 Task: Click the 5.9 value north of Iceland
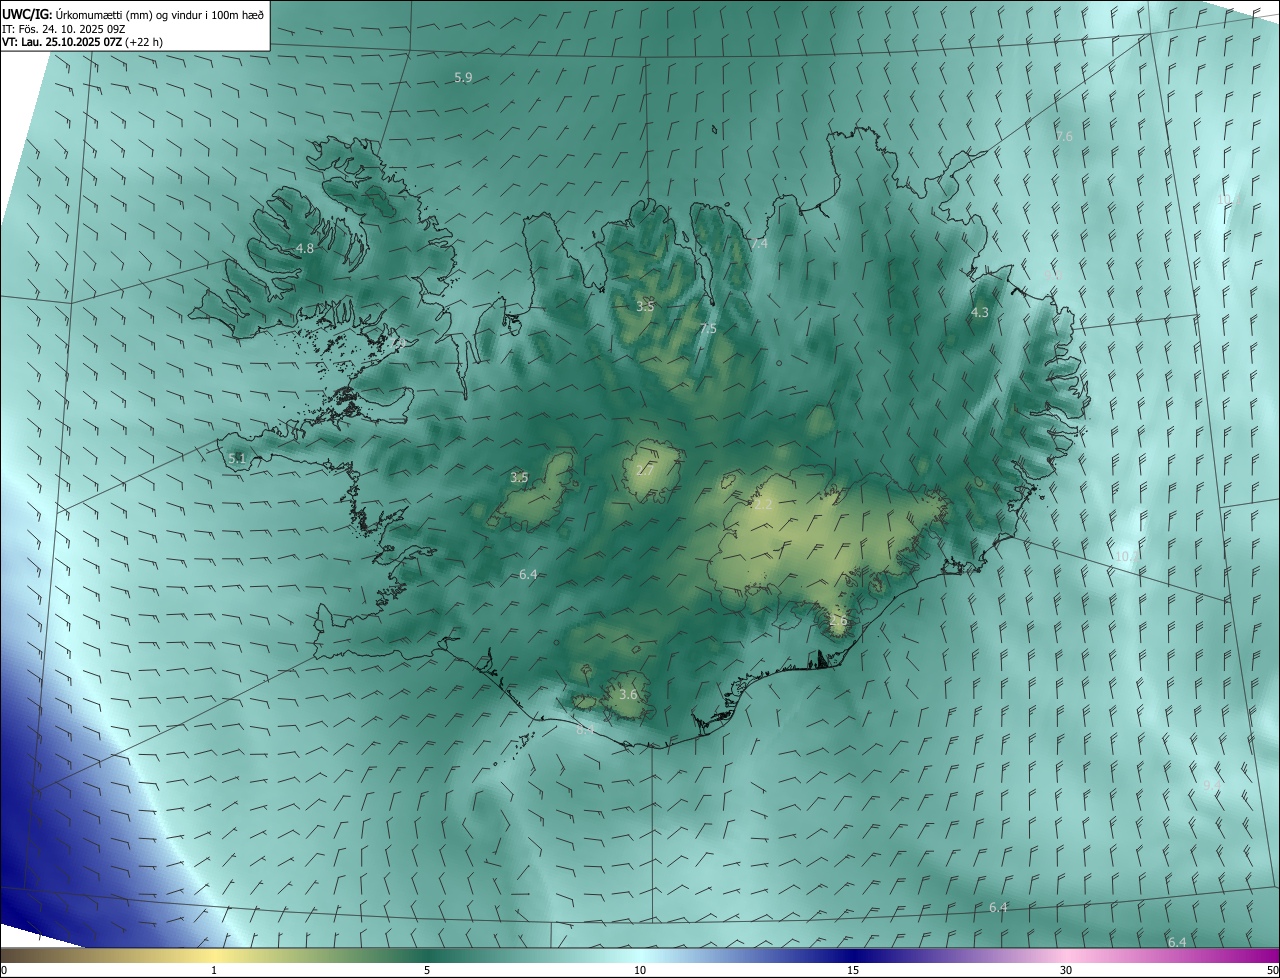[x=463, y=77]
